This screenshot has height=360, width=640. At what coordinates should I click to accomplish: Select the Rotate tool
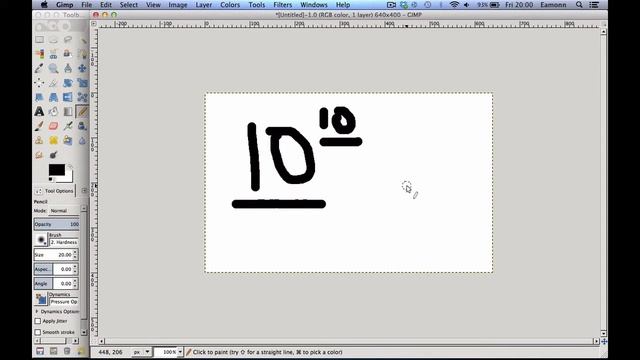[68, 83]
